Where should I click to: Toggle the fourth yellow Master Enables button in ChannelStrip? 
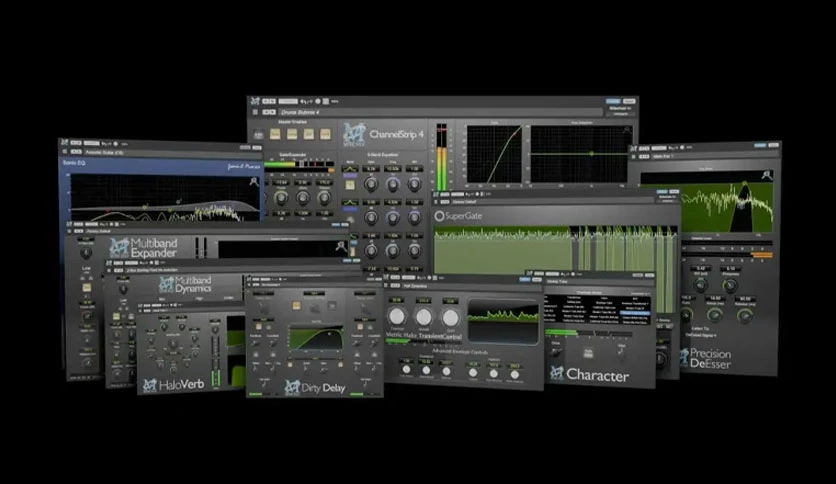pyautogui.click(x=325, y=134)
